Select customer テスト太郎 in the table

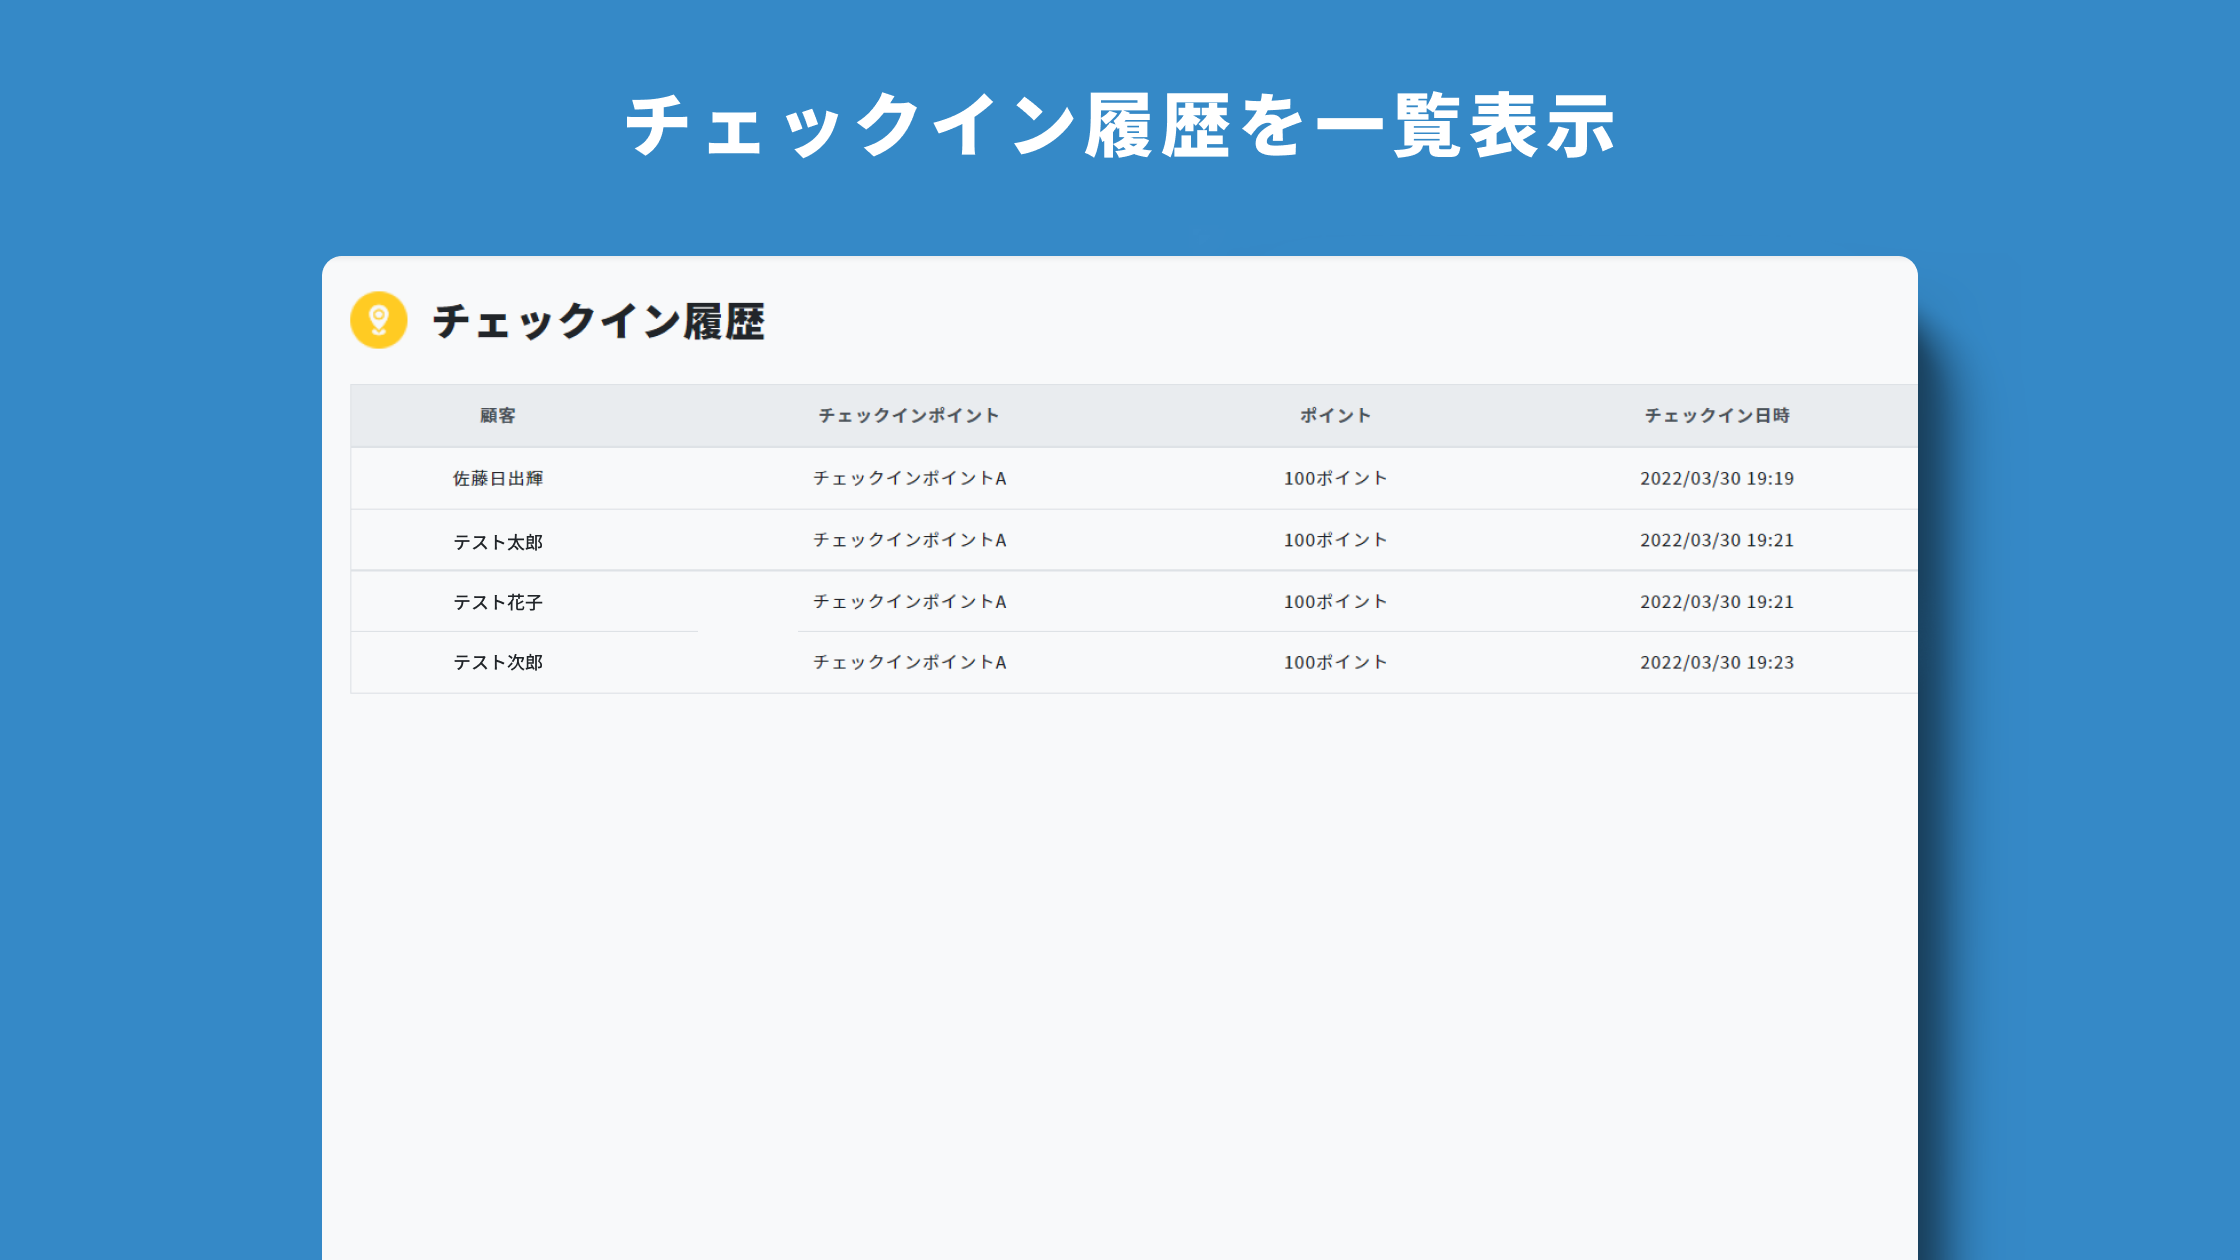tap(497, 542)
